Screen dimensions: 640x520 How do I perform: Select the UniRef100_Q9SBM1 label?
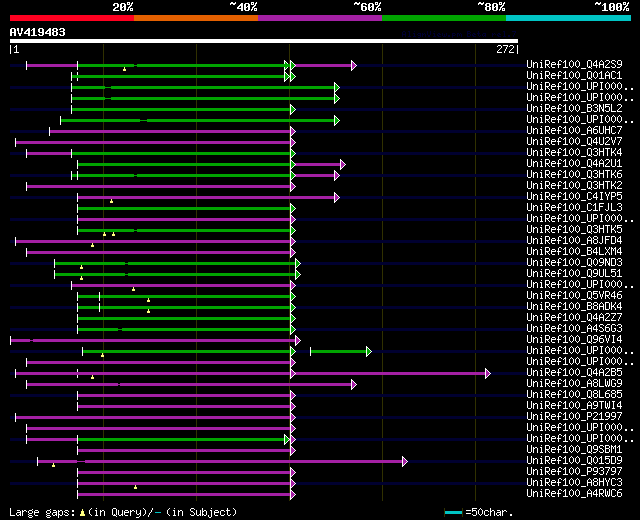(574, 450)
